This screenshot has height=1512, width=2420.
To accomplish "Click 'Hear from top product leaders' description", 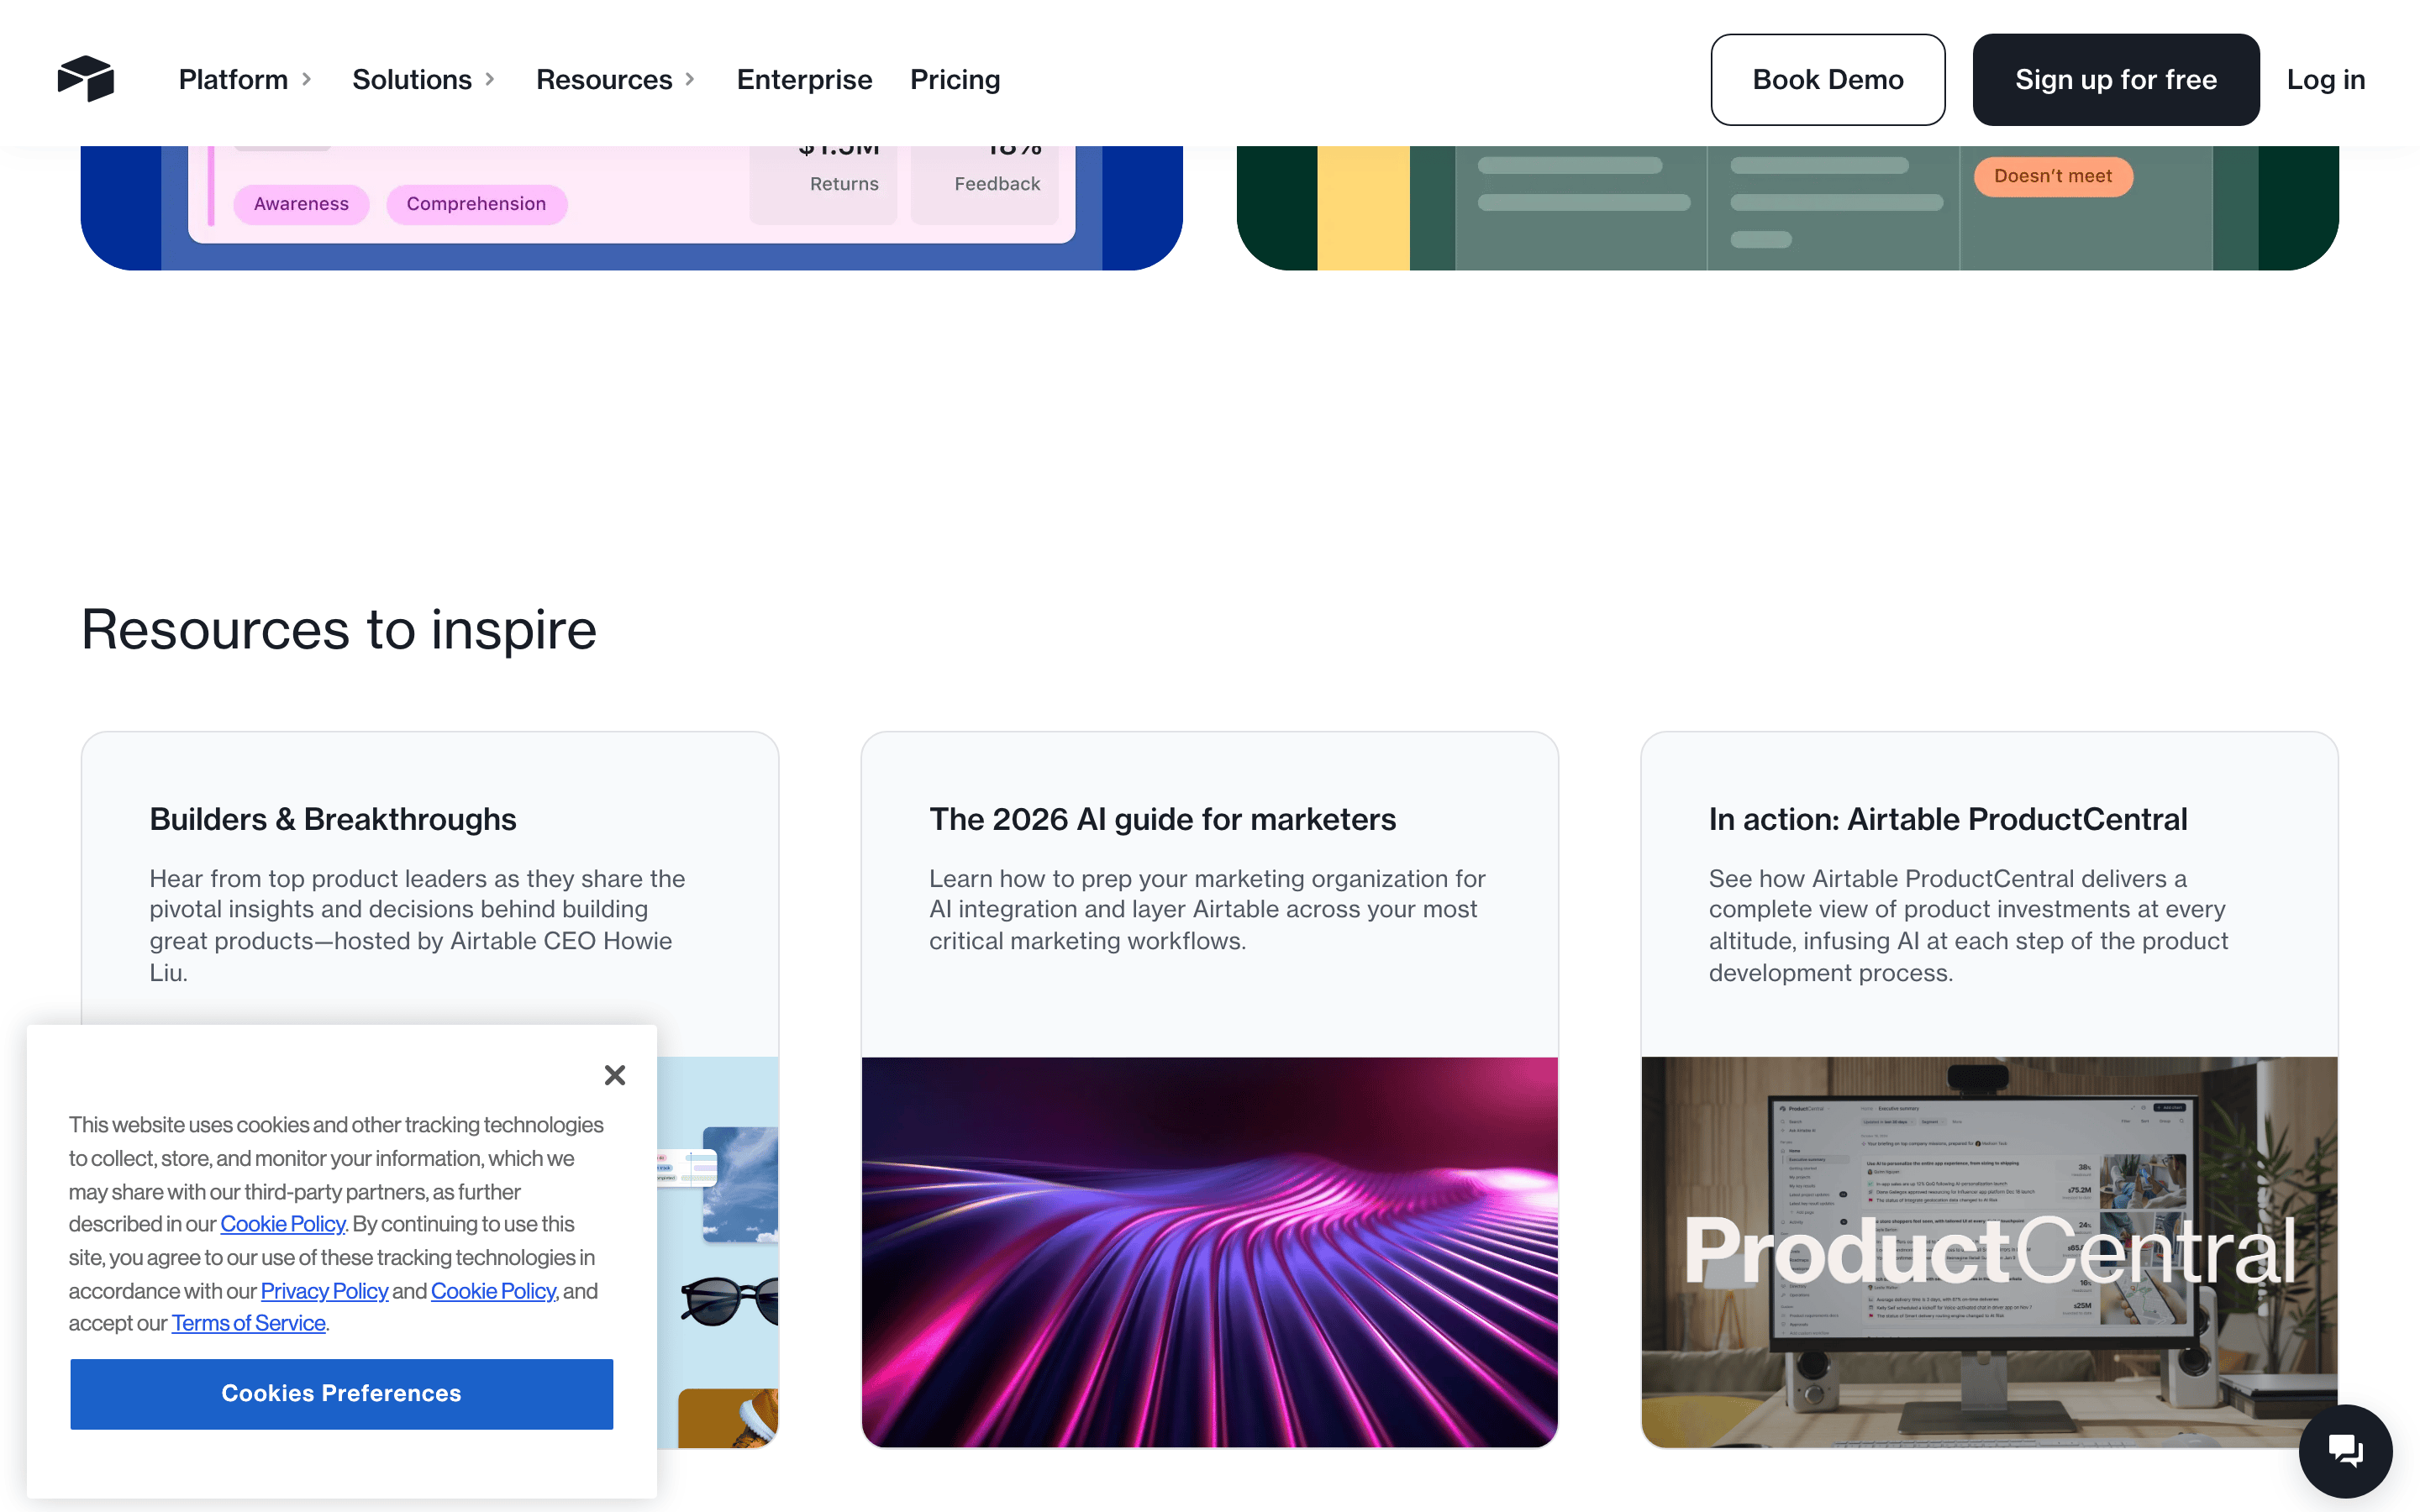I will click(x=417, y=925).
